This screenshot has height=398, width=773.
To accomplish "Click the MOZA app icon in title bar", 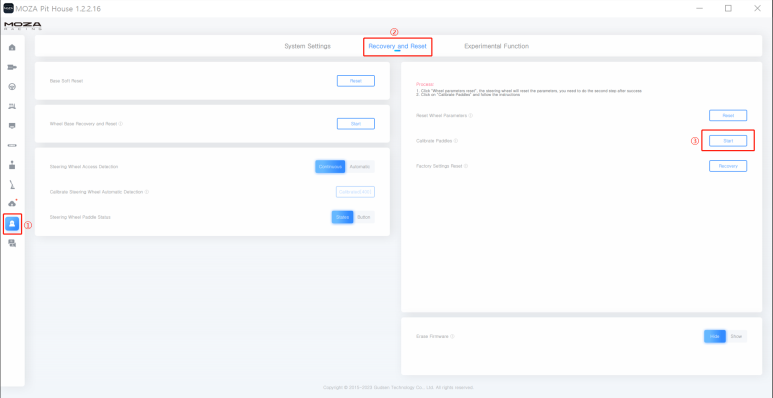I will 8,8.
